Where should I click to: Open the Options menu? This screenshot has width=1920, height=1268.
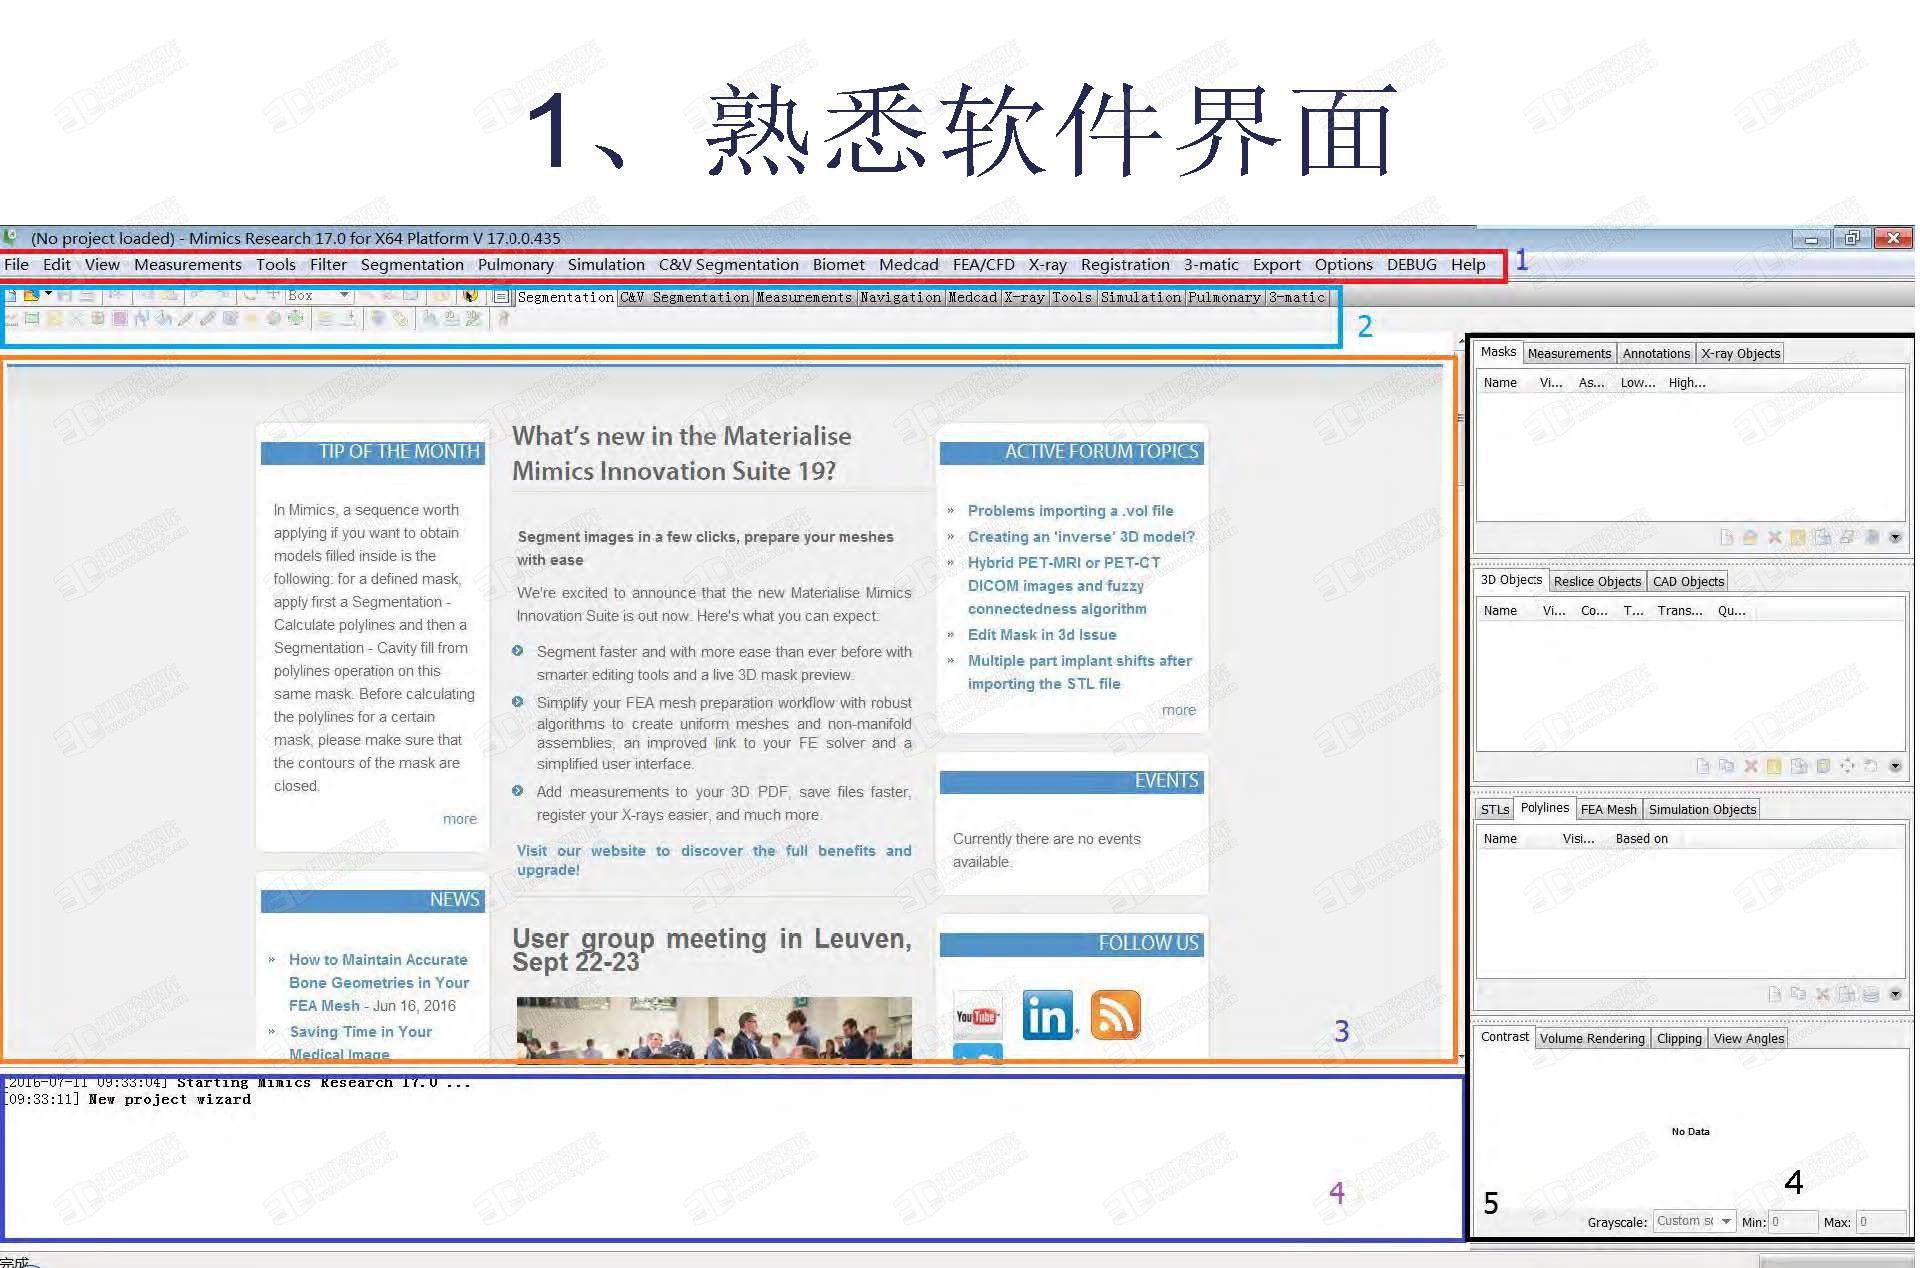[1343, 264]
